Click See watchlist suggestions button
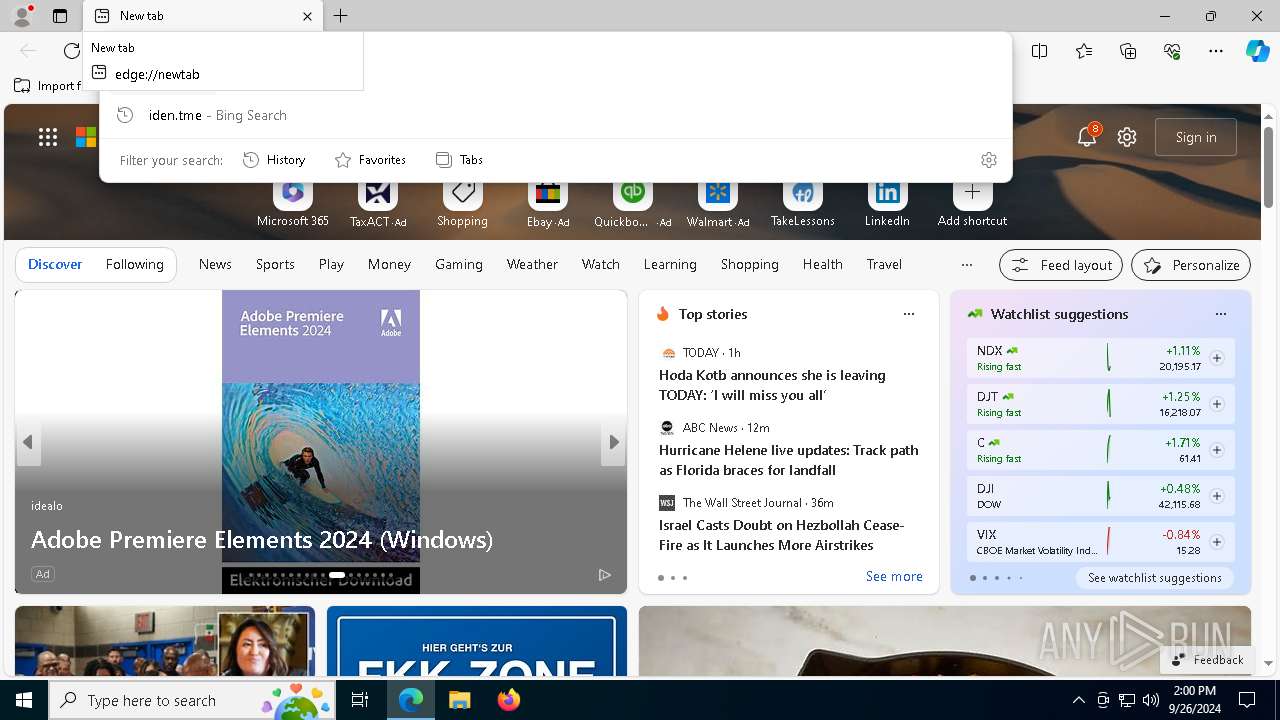The width and height of the screenshot is (1280, 720). (1155, 578)
